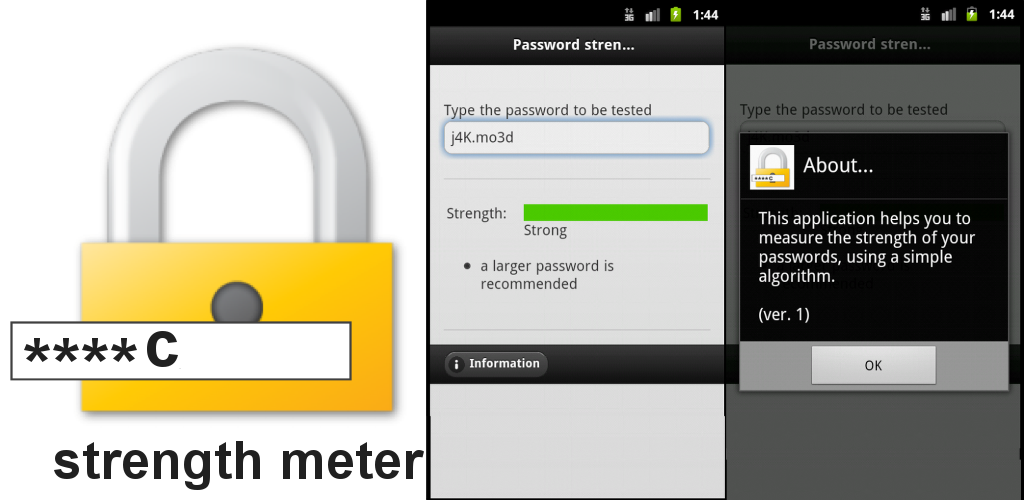Click the green Strength progress bar
Viewport: 1024px width, 500px height.
click(615, 213)
